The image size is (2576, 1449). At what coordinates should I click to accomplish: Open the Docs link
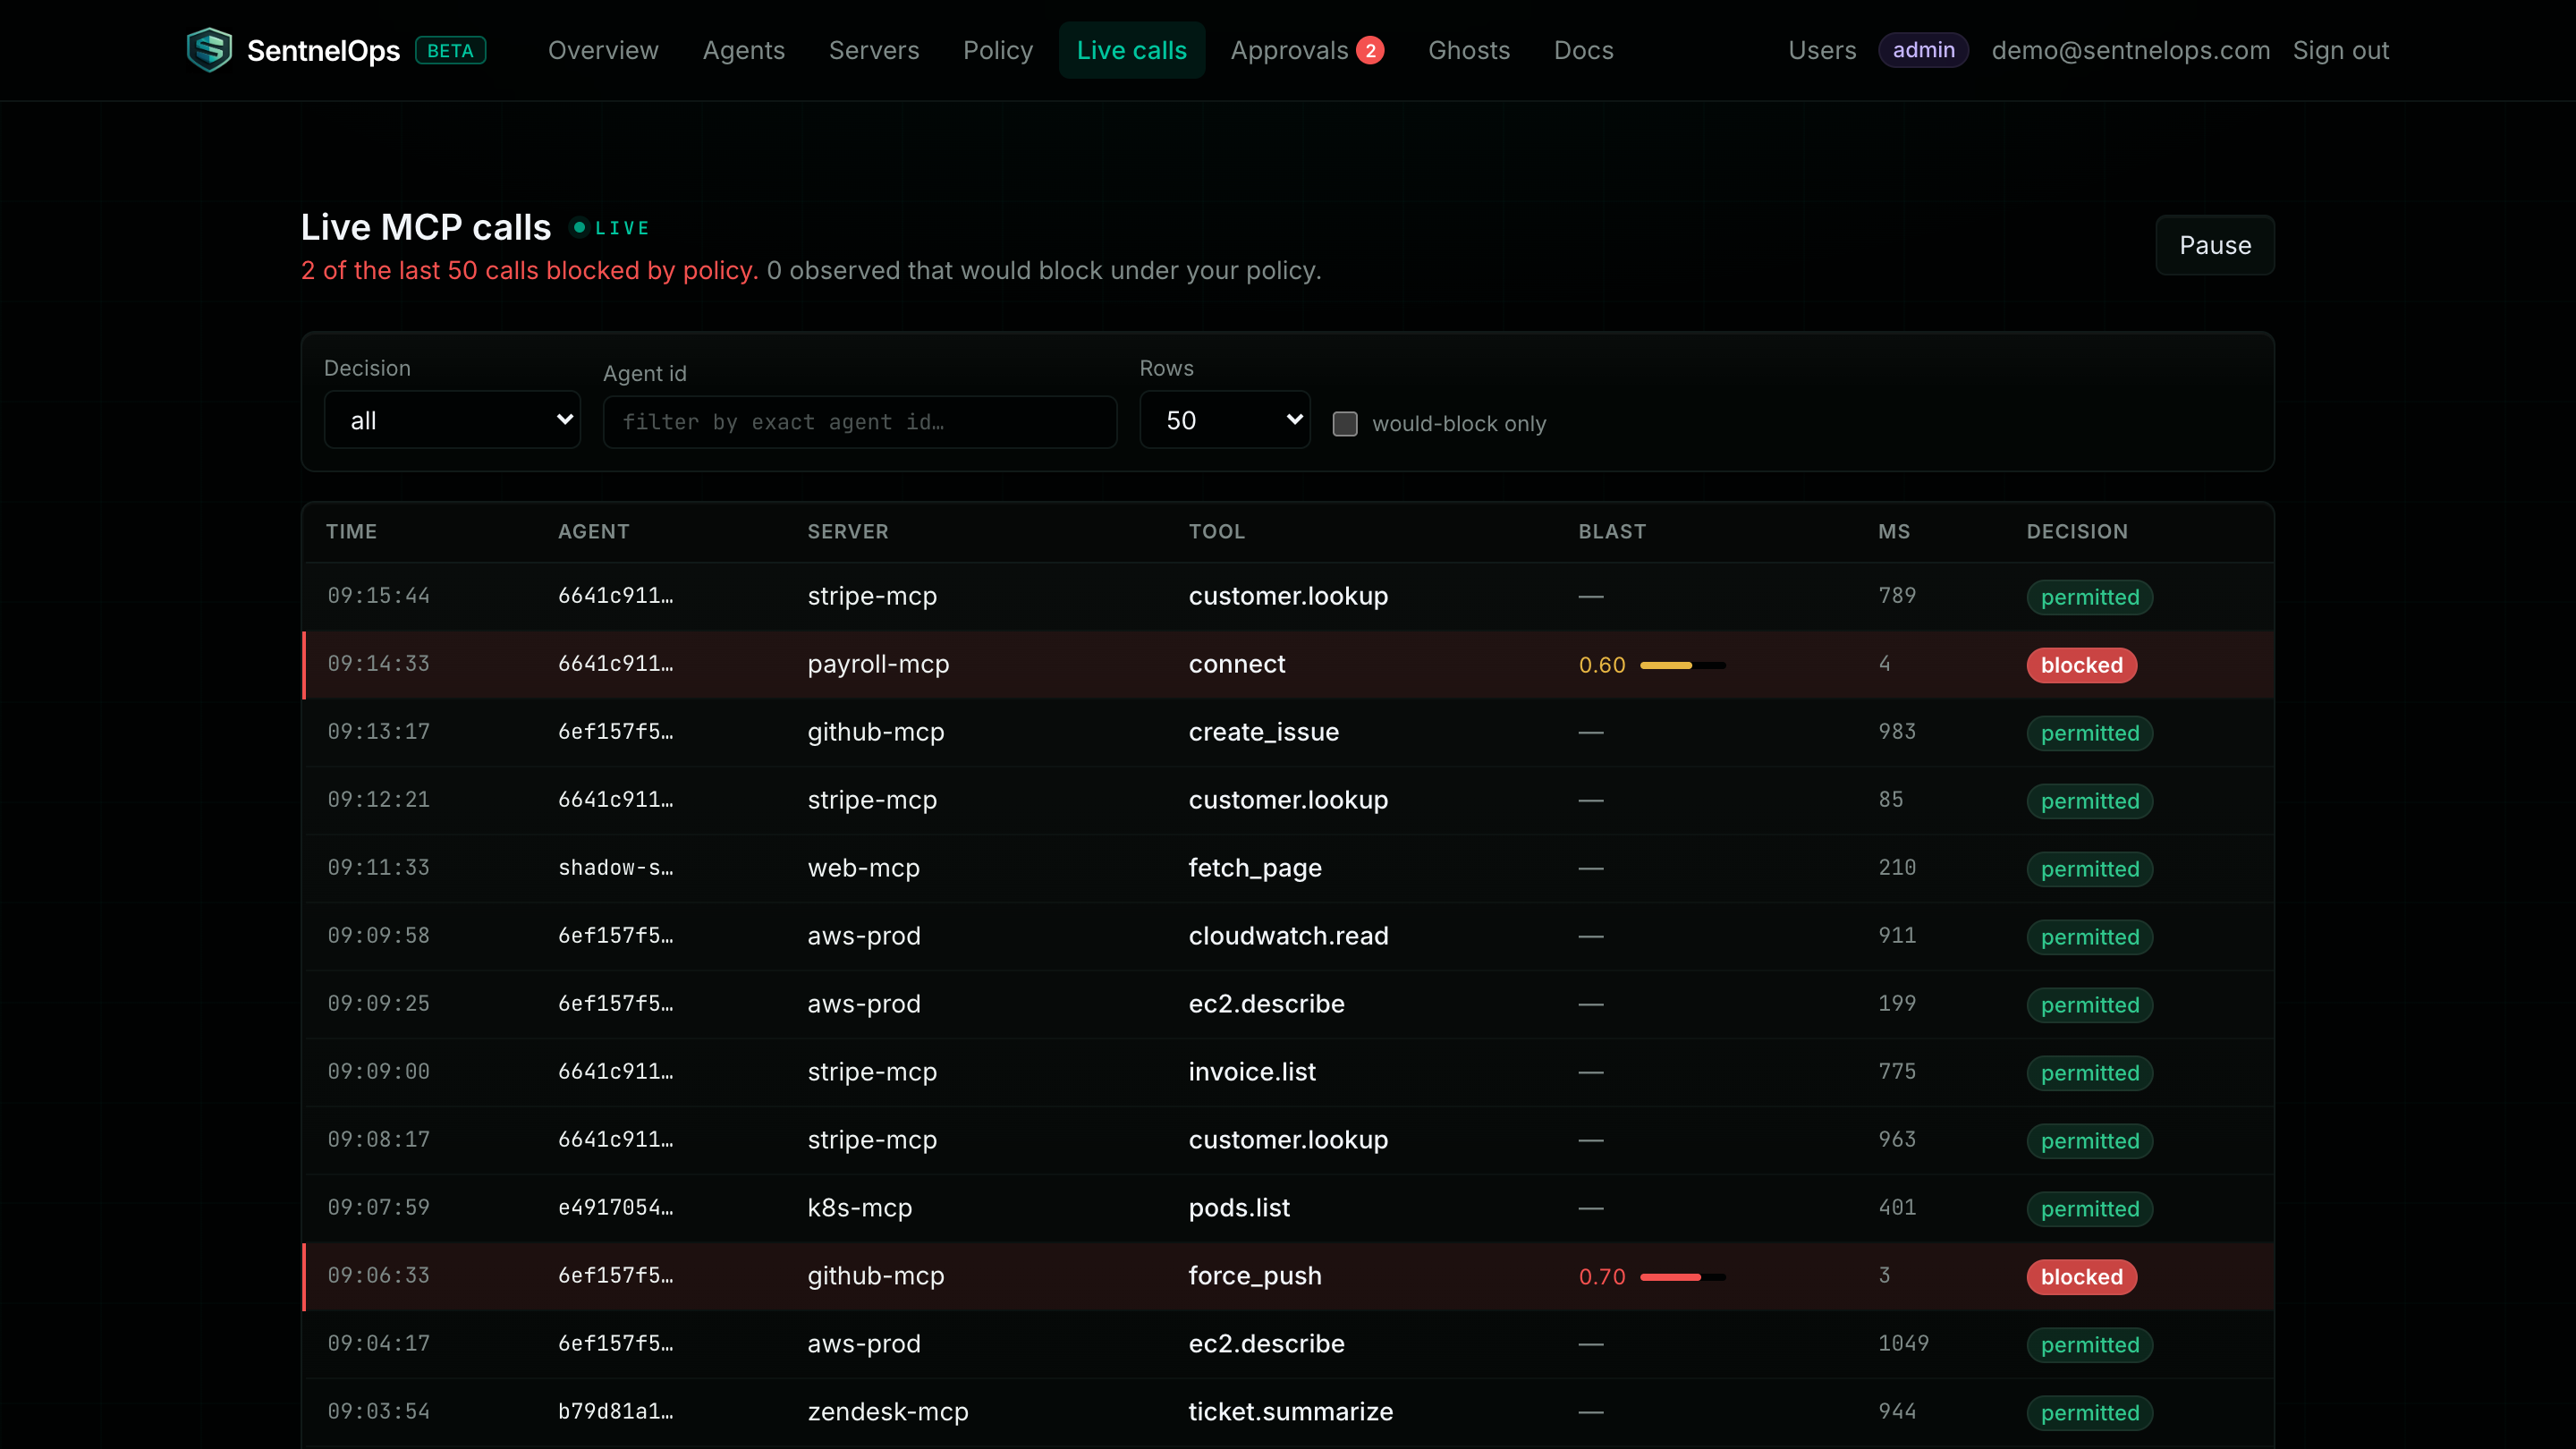coord(1584,50)
